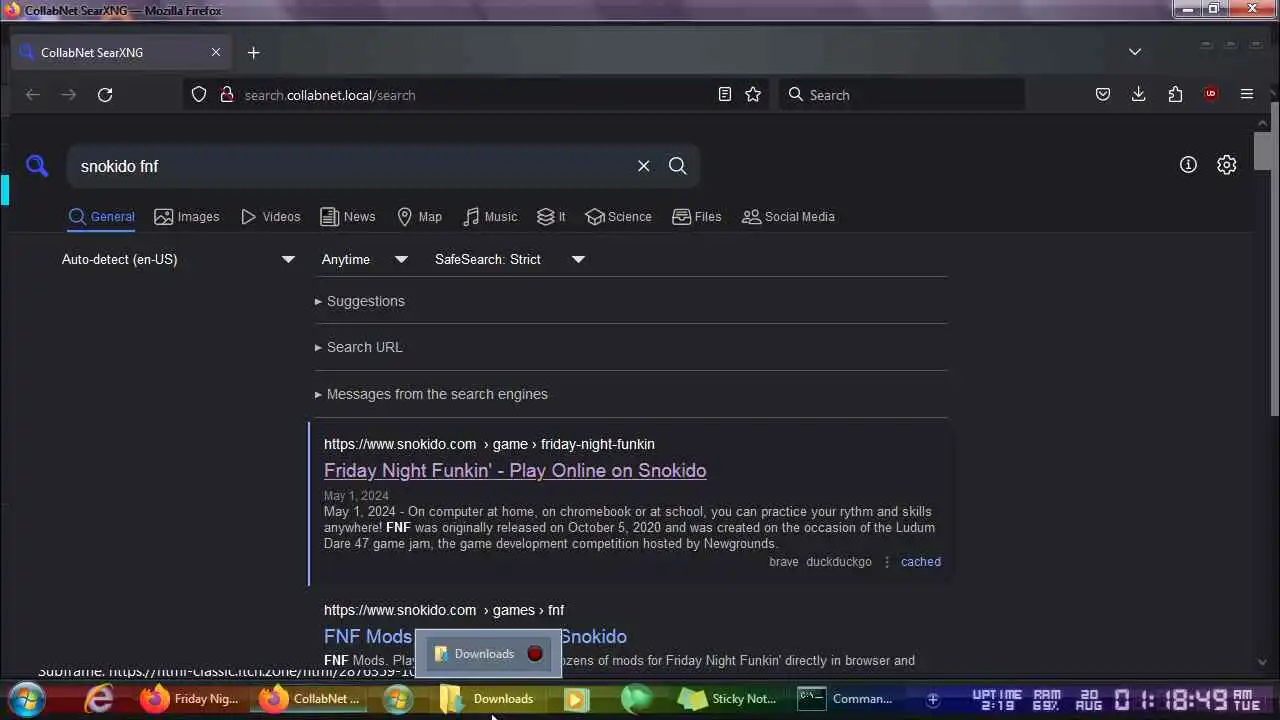This screenshot has height=720, width=1280.
Task: Click the forward navigation arrow
Action: point(69,95)
